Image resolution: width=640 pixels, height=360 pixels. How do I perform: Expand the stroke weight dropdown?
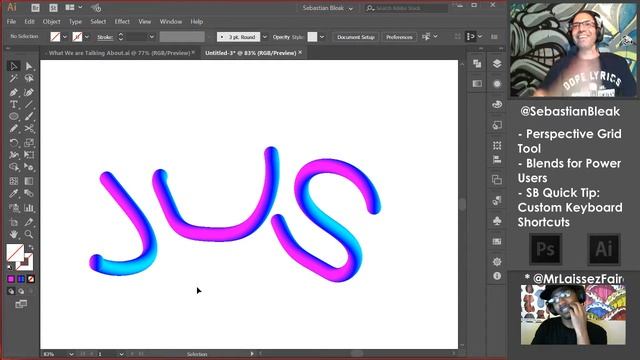[x=152, y=37]
